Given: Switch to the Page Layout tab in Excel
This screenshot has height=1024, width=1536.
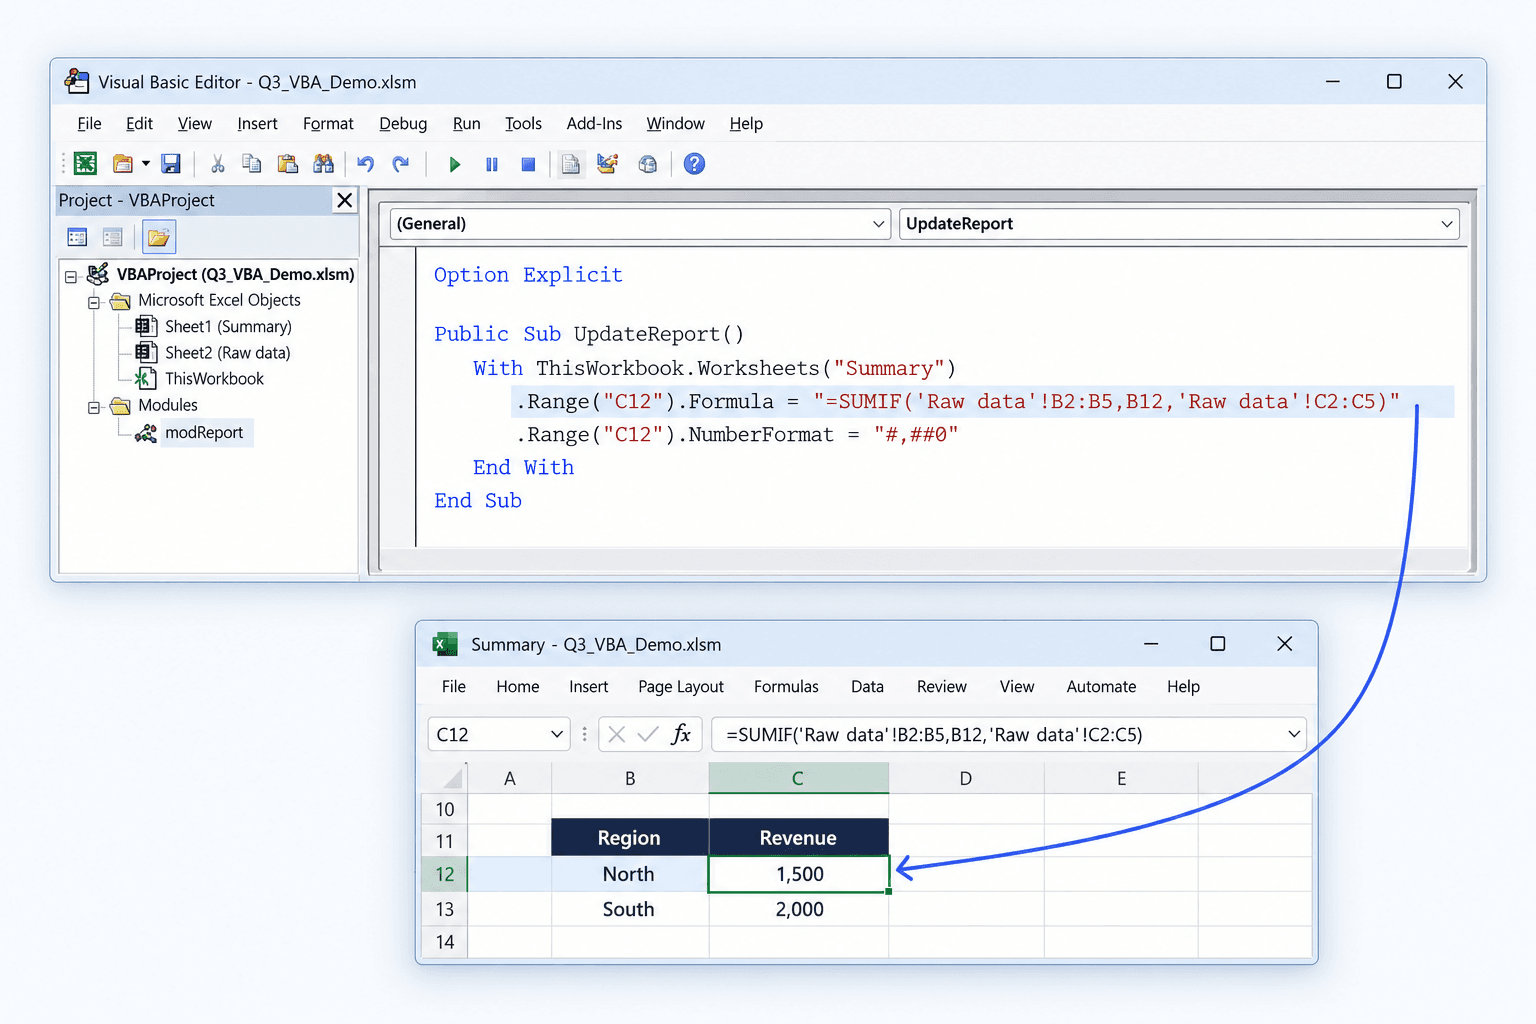Looking at the screenshot, I should (x=681, y=687).
